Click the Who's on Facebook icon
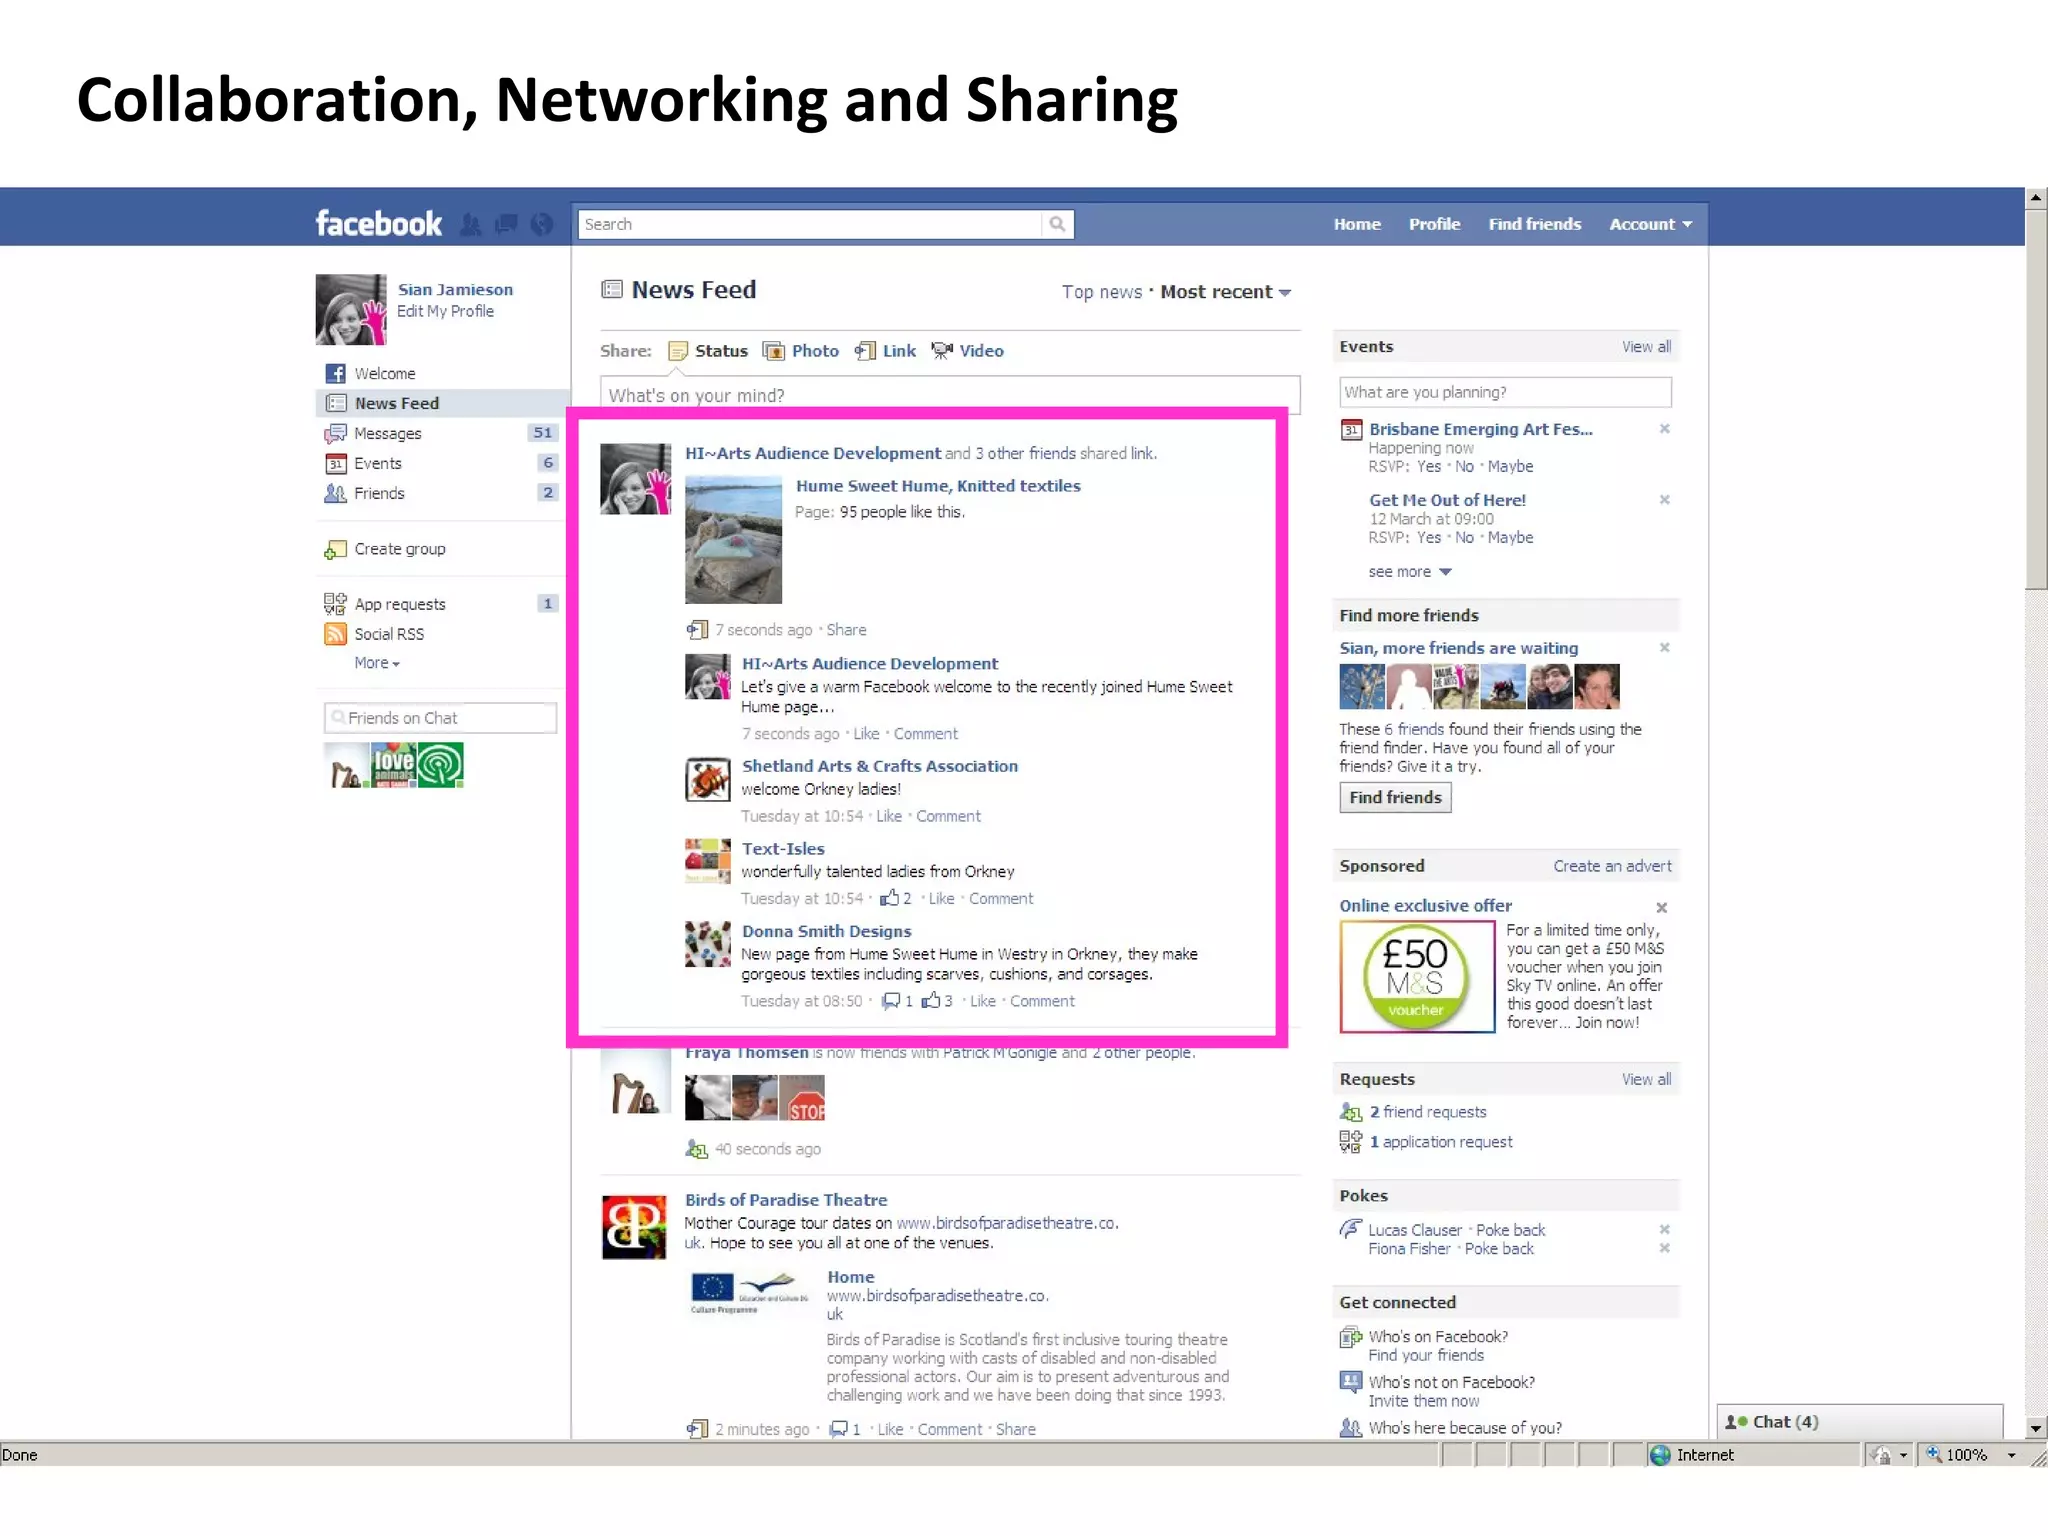 coord(1351,1337)
